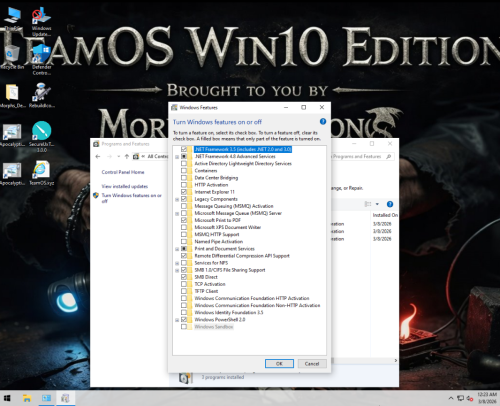The image size is (500, 406).
Task: Show hidden system tray icons
Action: pyautogui.click(x=451, y=398)
